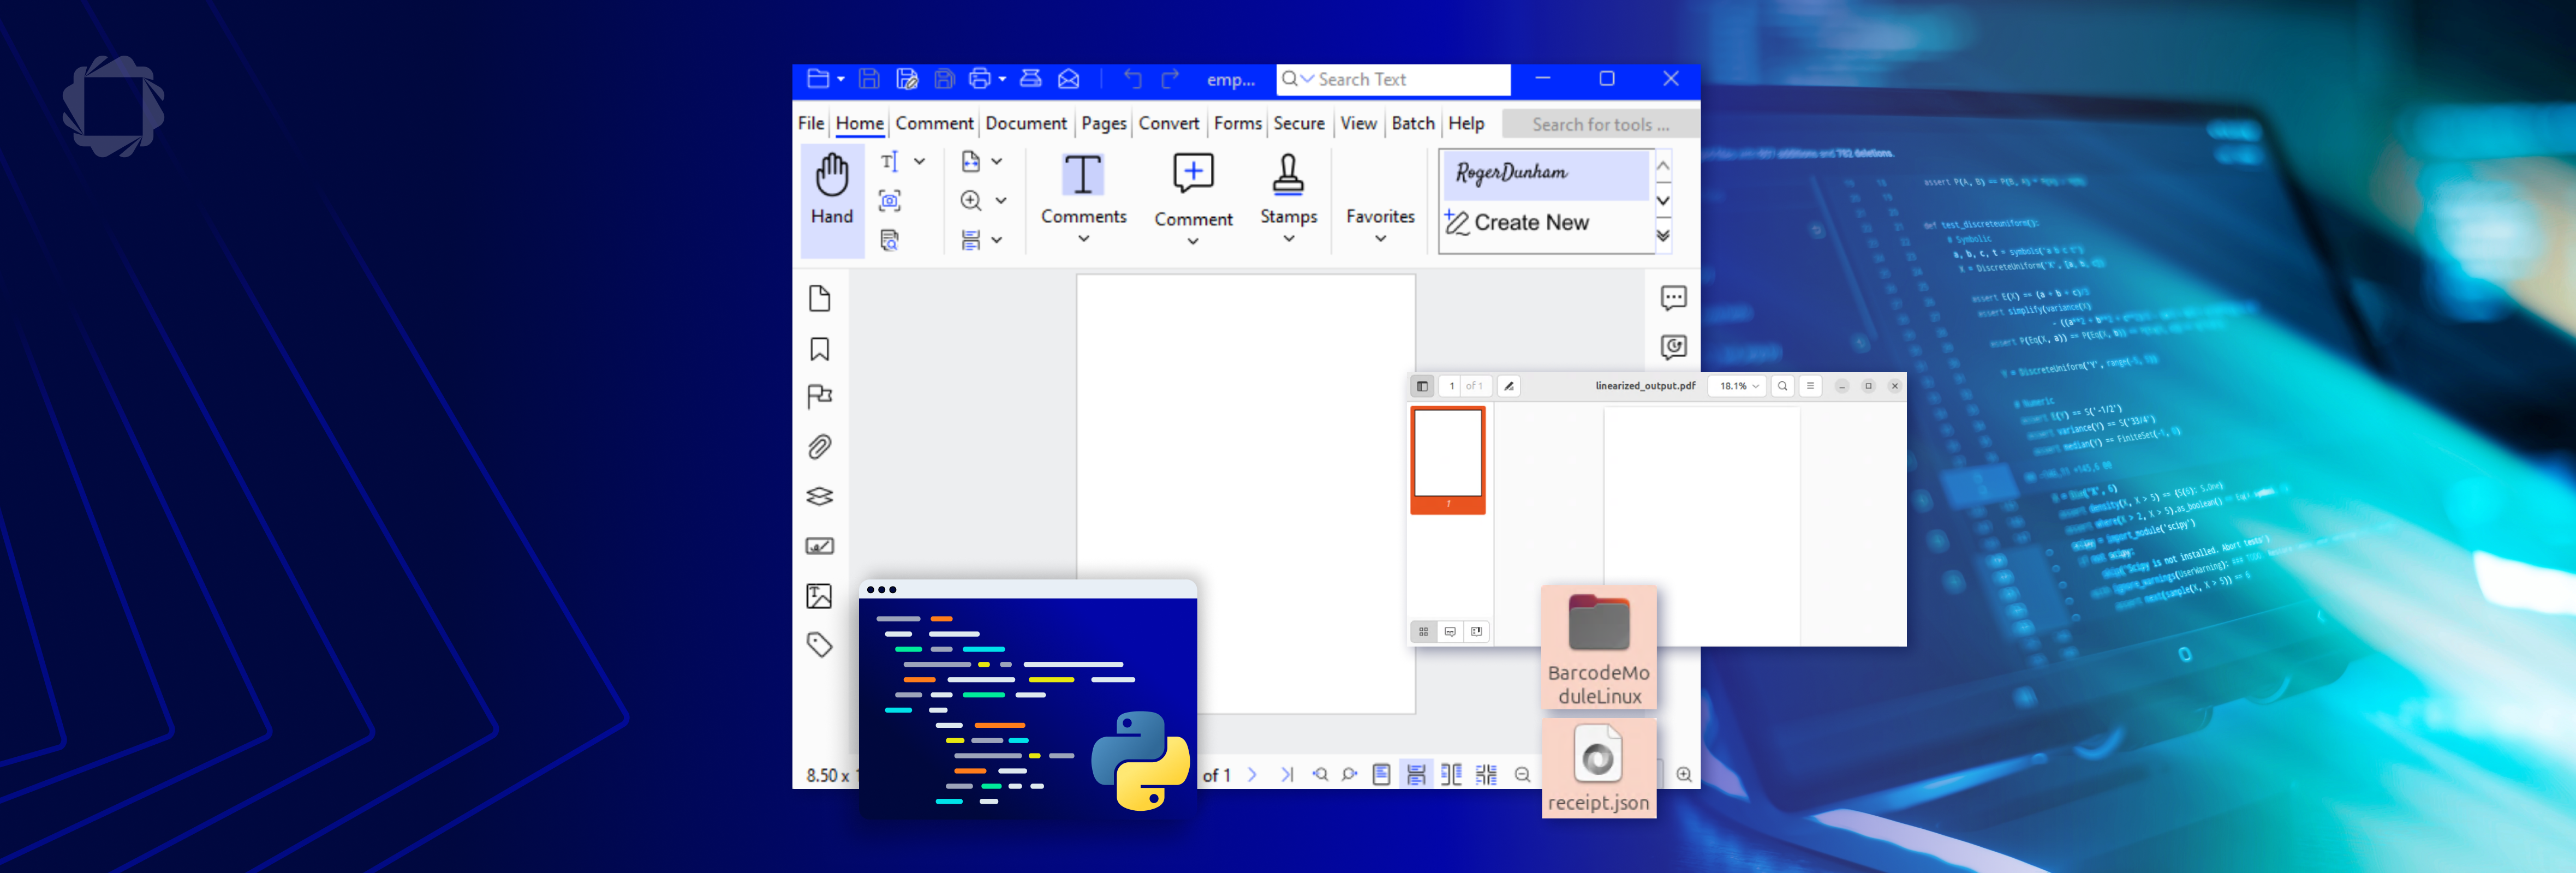Click the Stamps tool icon
2576x873 pixels.
pos(1287,176)
